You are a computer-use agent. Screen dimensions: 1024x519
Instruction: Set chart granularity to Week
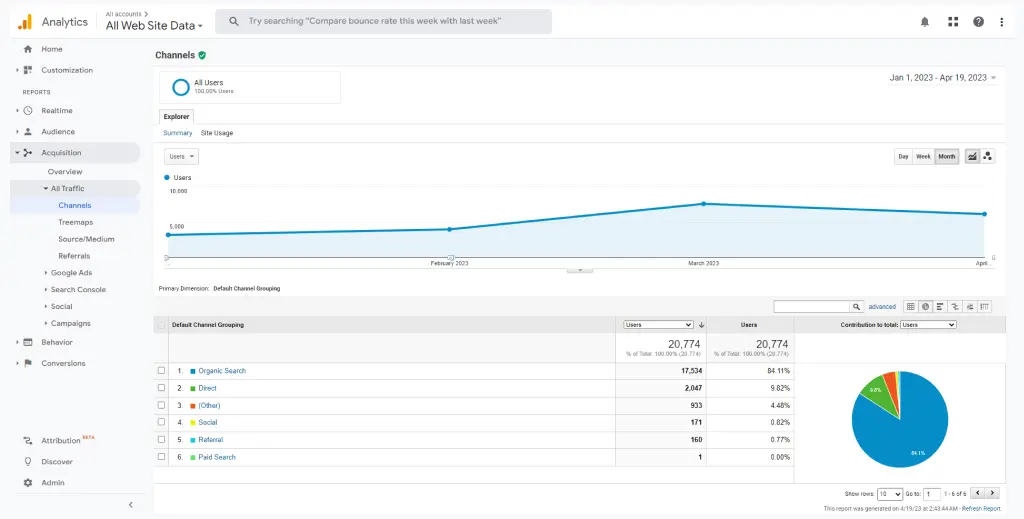click(x=923, y=156)
